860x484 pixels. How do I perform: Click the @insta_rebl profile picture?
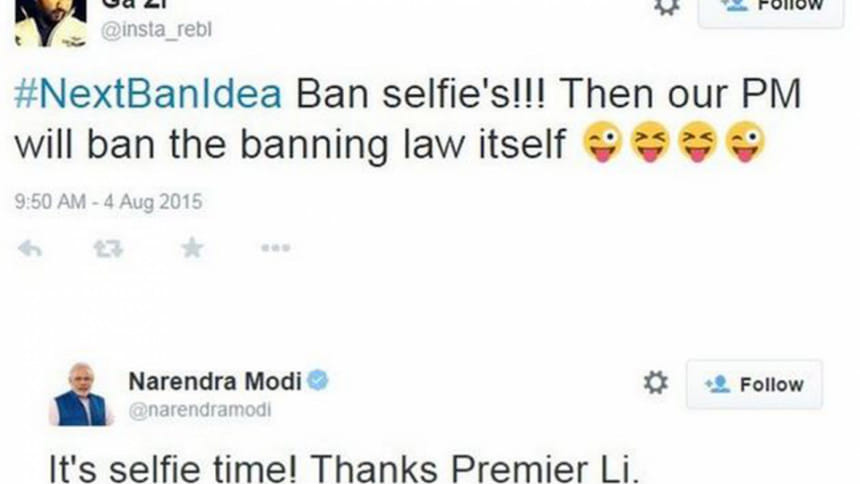coord(51,22)
